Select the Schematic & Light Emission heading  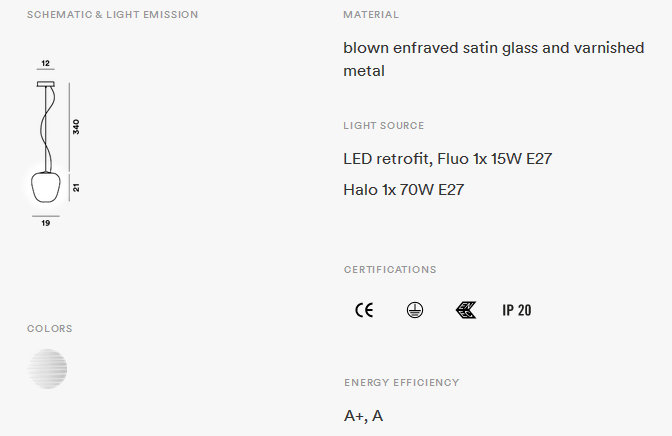point(113,15)
